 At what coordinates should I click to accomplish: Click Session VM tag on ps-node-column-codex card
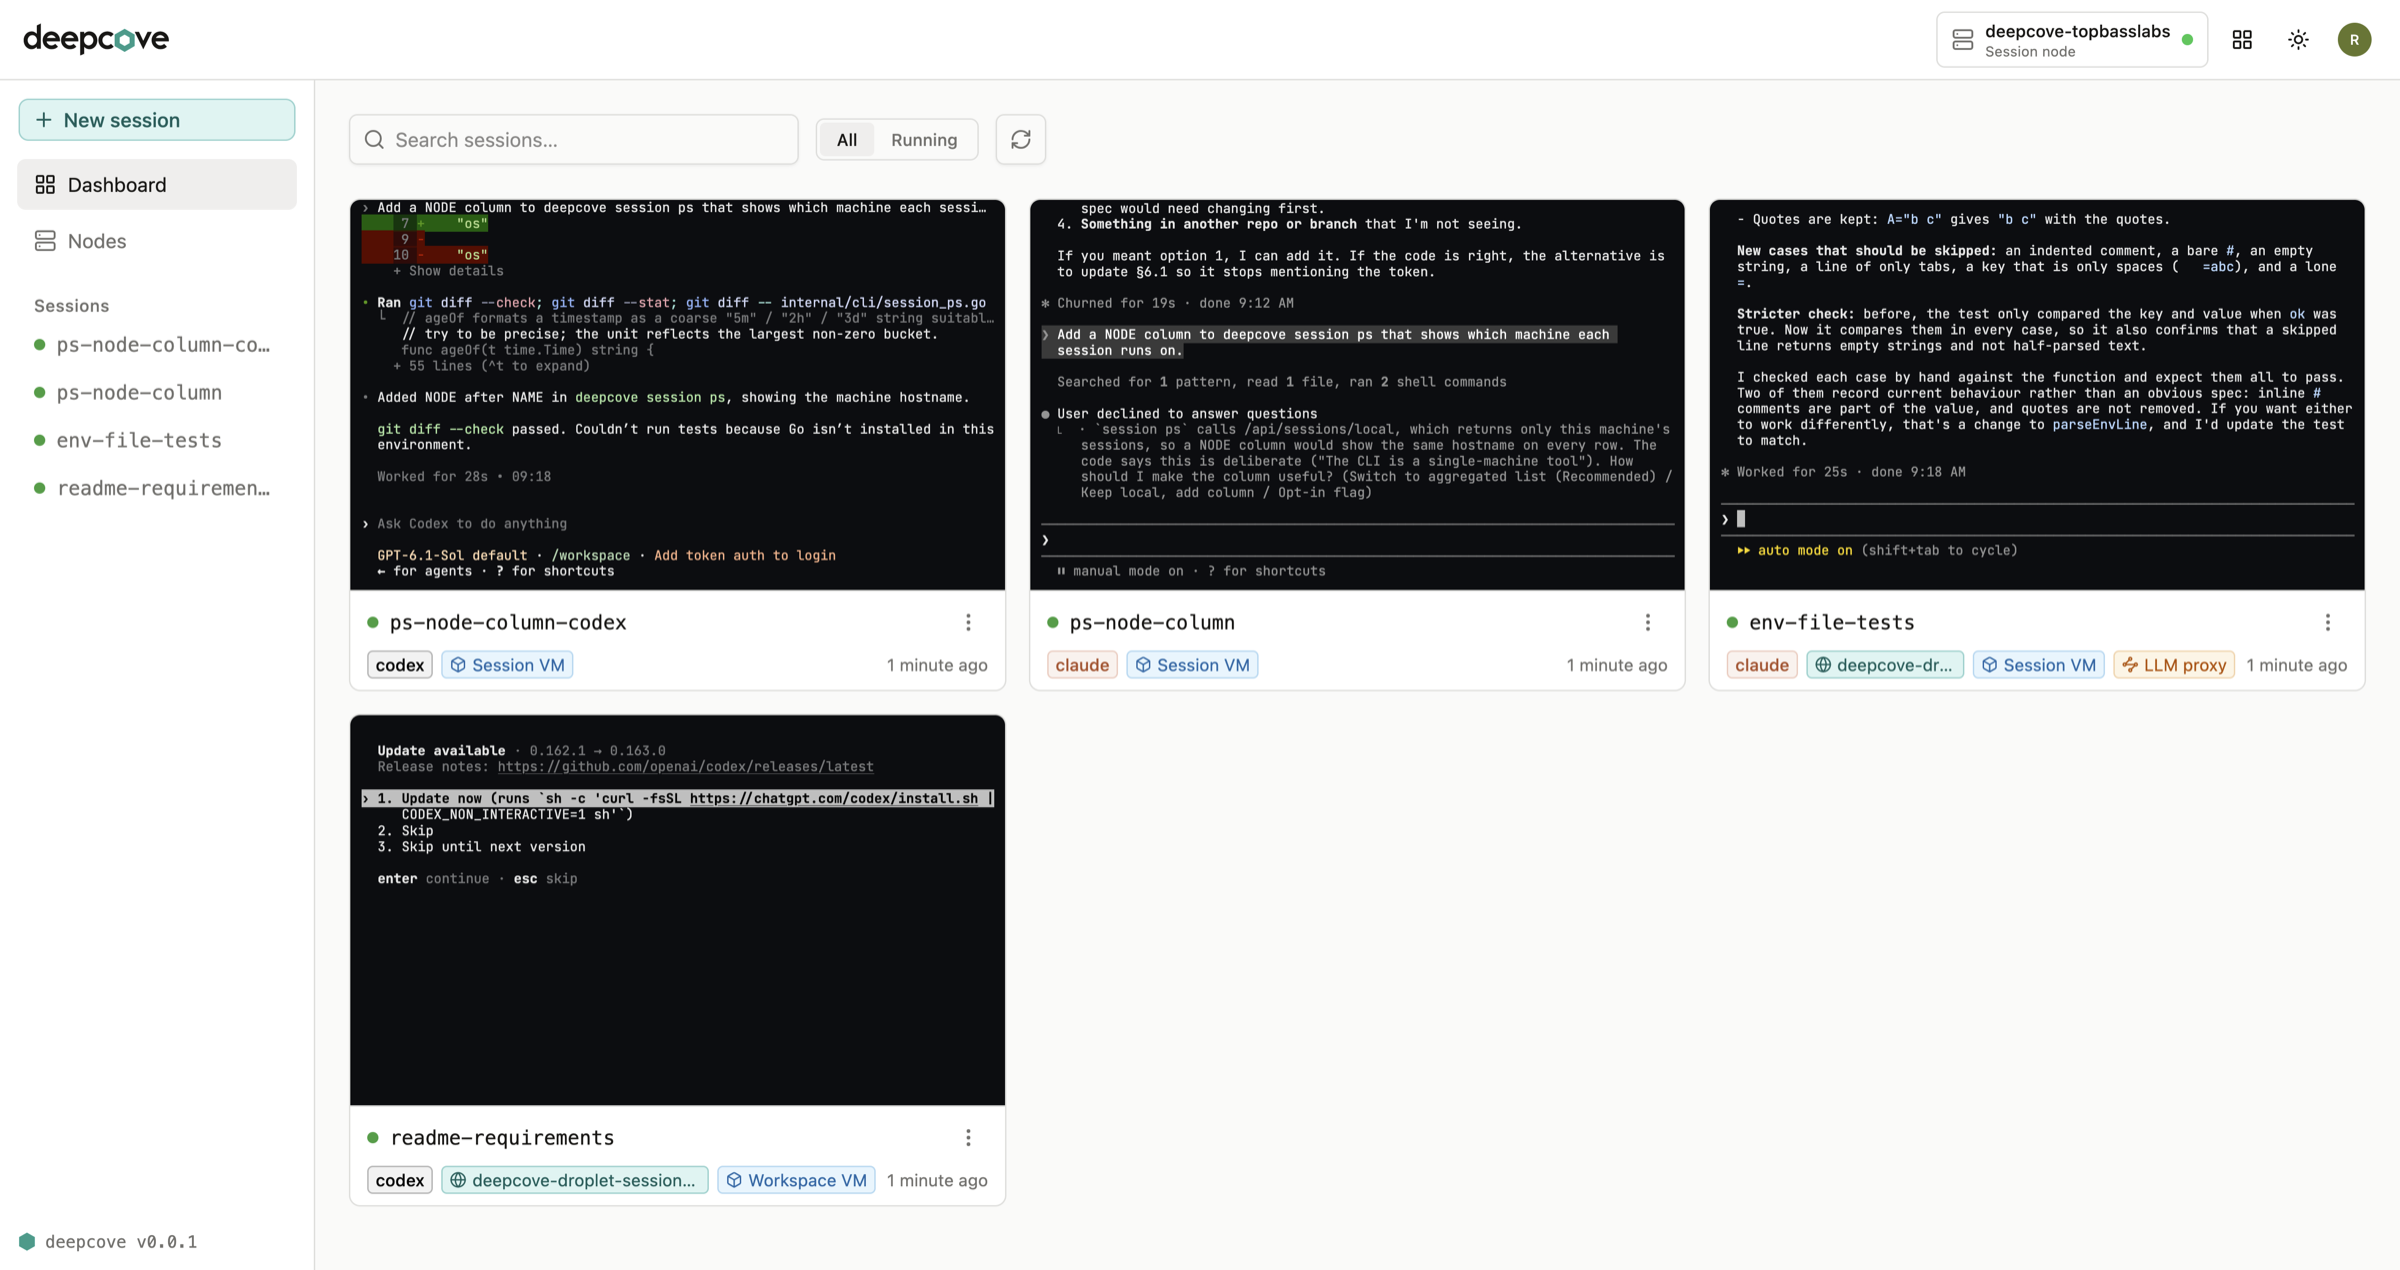[x=507, y=665]
